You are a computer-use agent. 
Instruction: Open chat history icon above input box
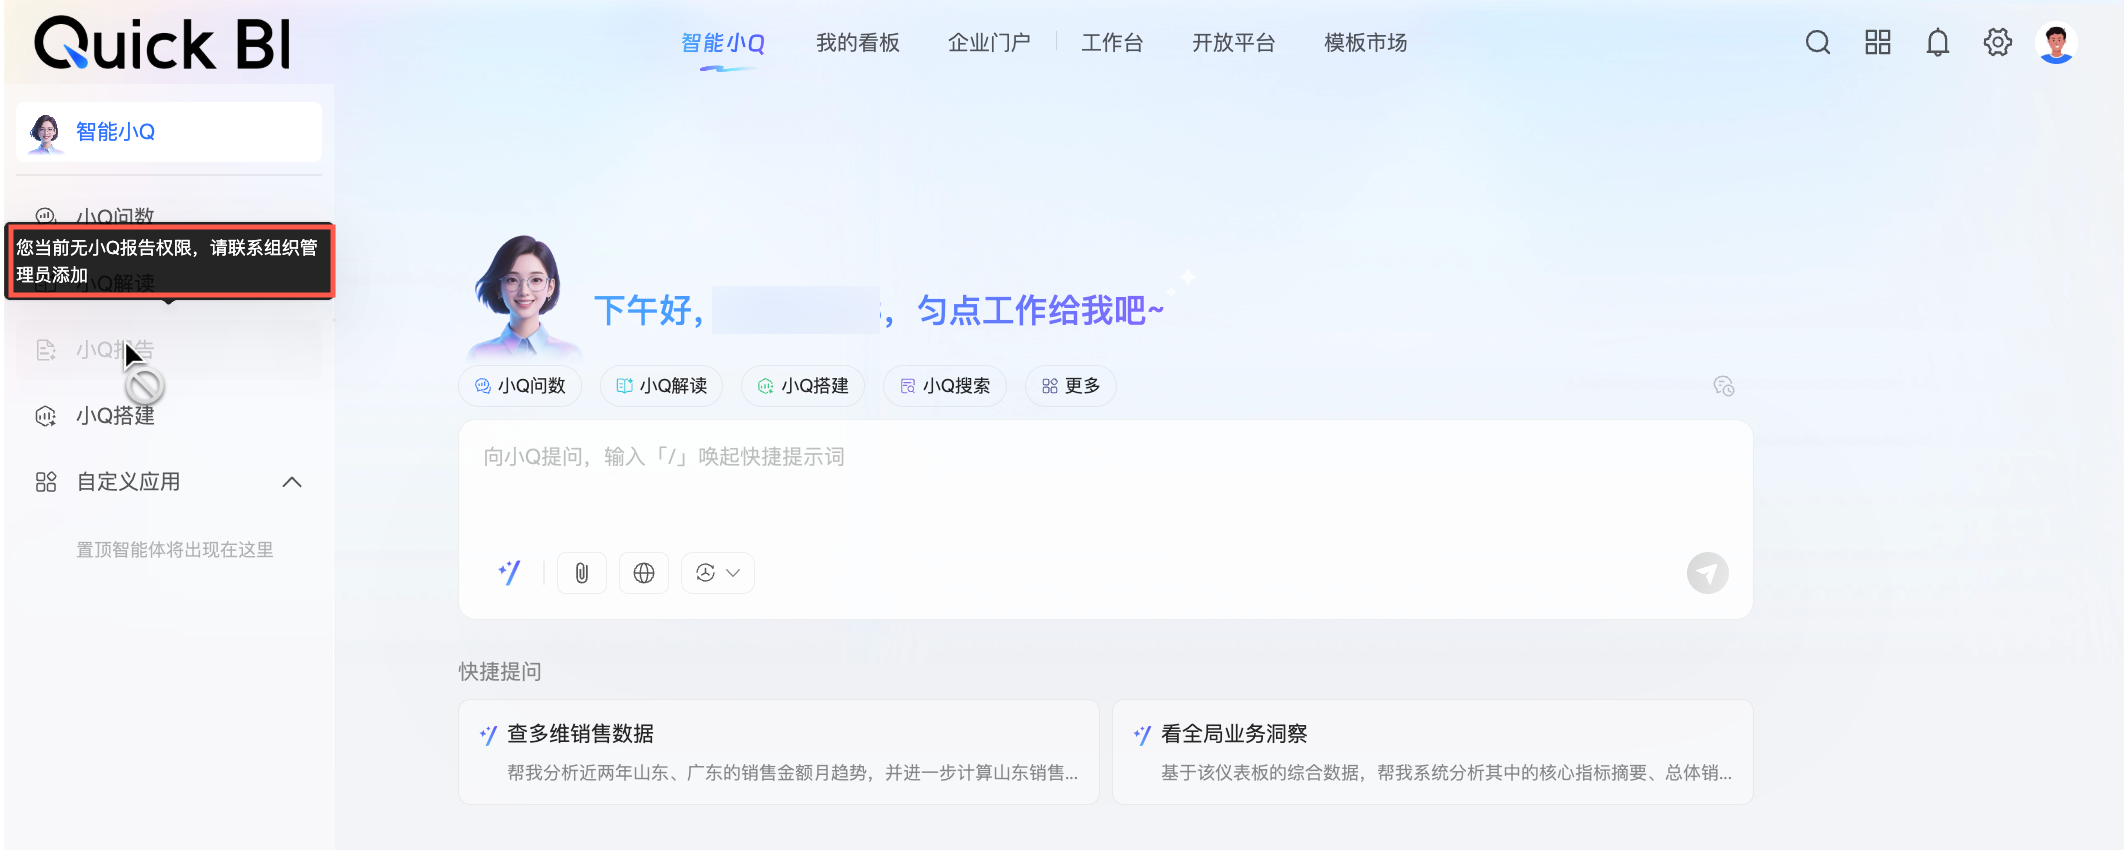pos(1723,386)
